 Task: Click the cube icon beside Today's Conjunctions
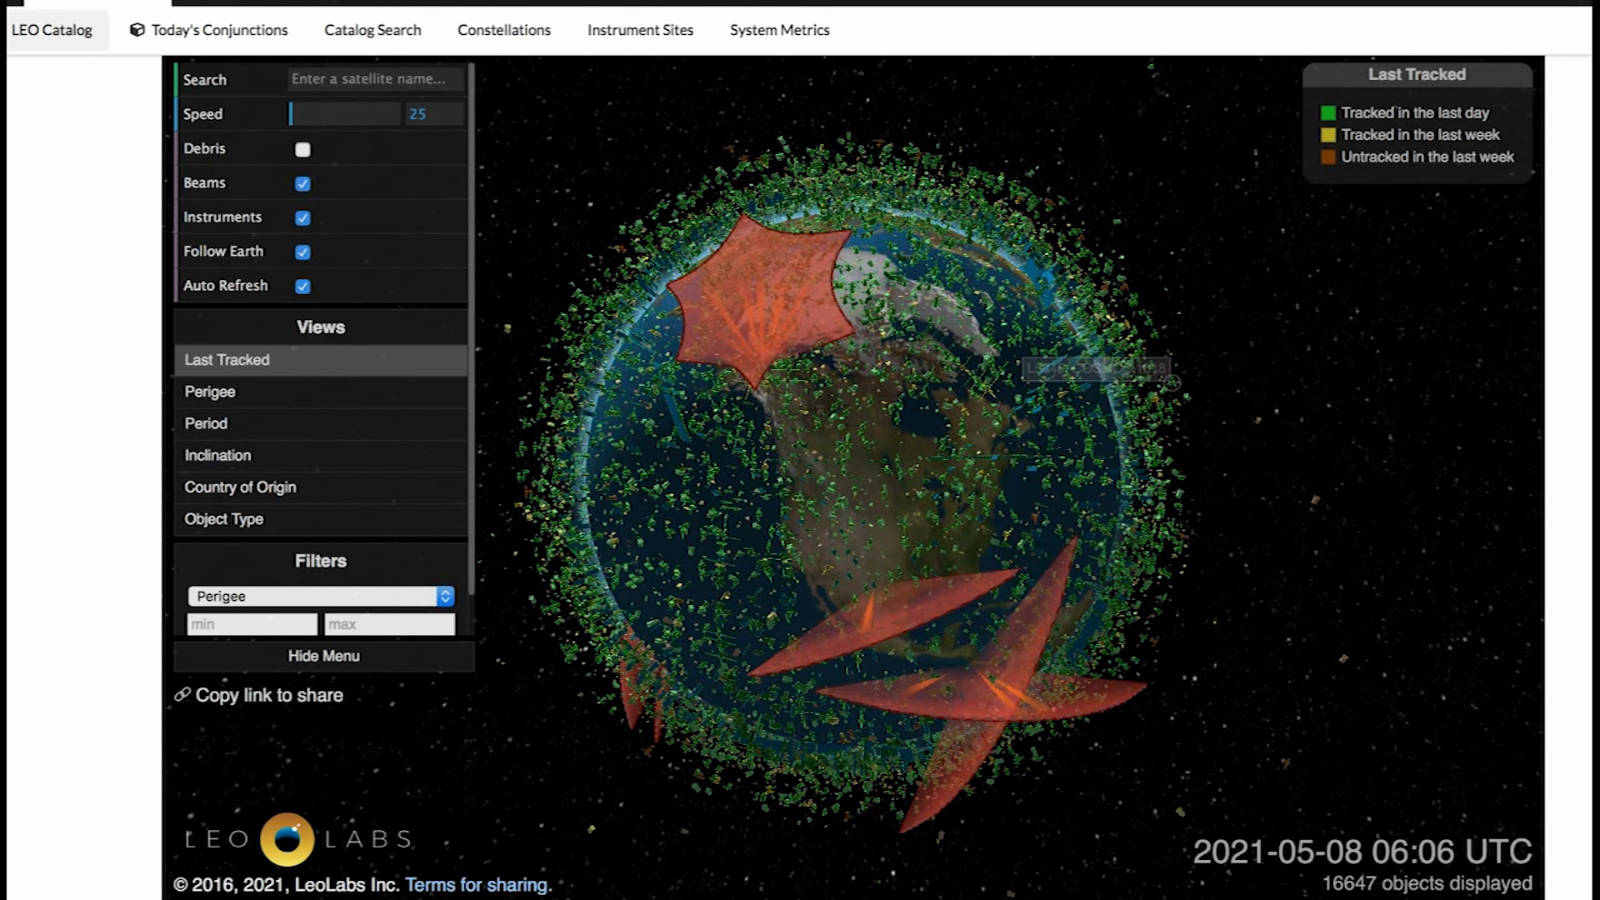pyautogui.click(x=137, y=30)
